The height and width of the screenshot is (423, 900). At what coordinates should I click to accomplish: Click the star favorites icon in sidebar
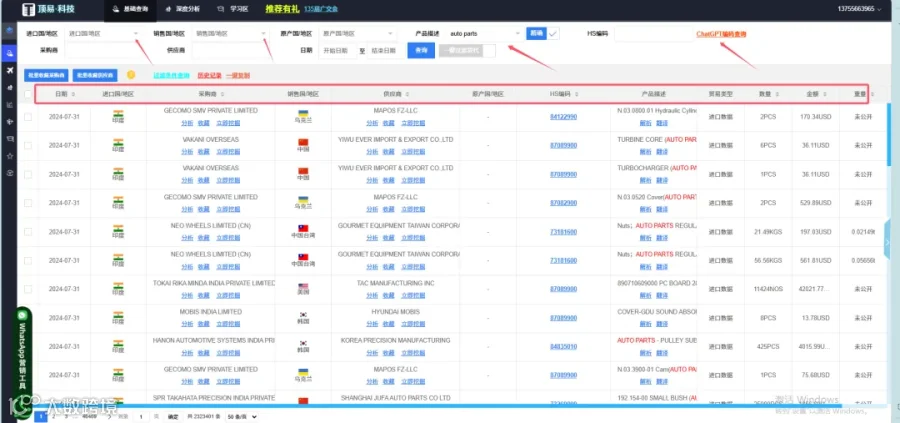(9, 156)
